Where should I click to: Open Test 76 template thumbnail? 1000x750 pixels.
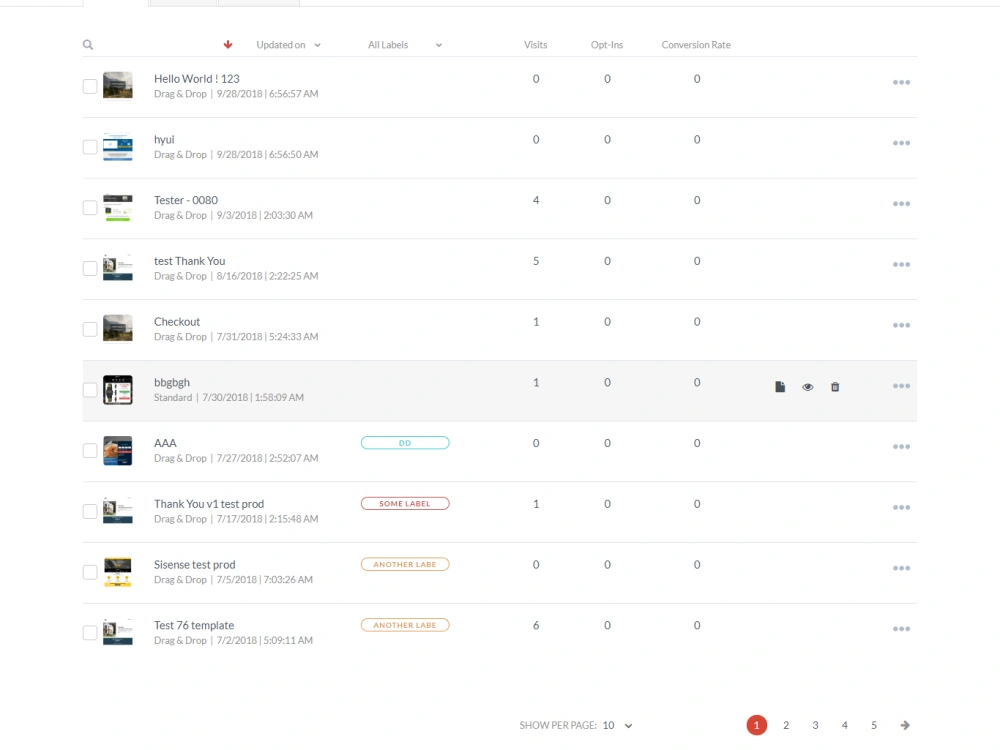tap(118, 632)
